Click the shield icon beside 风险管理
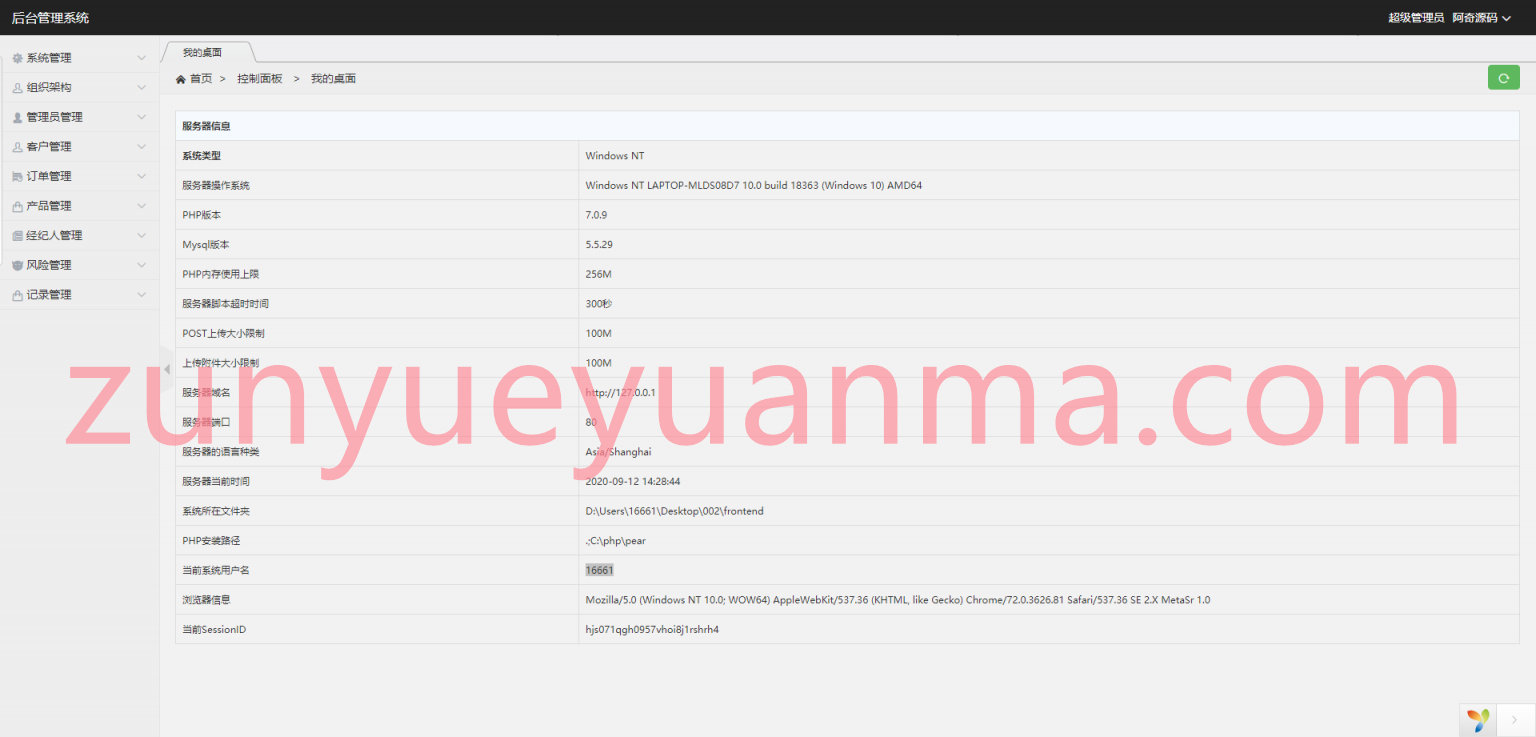Screen dimensions: 1536x737 click(17, 265)
